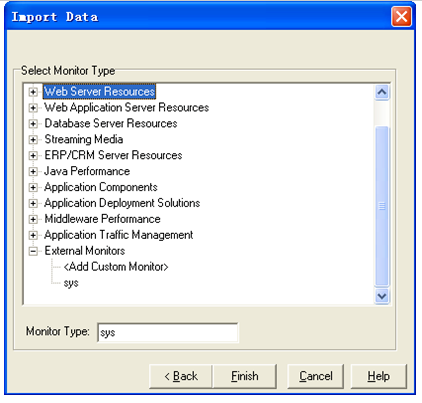Click the scrollbar up arrow
Screen dimensions: 422x403
tap(382, 92)
